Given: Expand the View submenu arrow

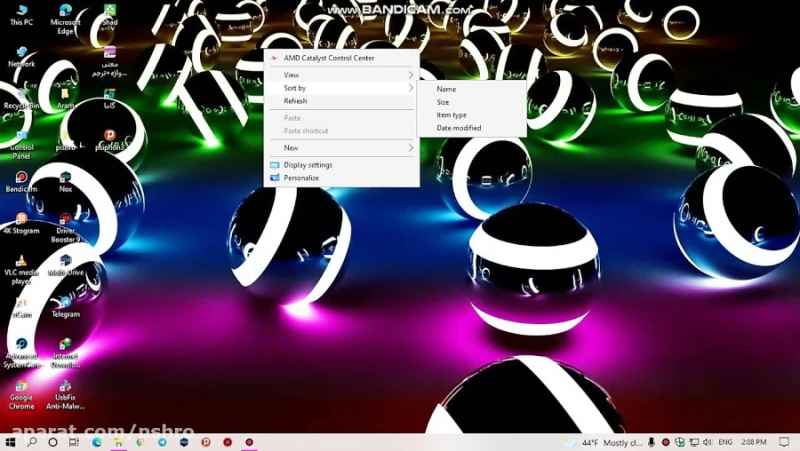Looking at the screenshot, I should 411,75.
